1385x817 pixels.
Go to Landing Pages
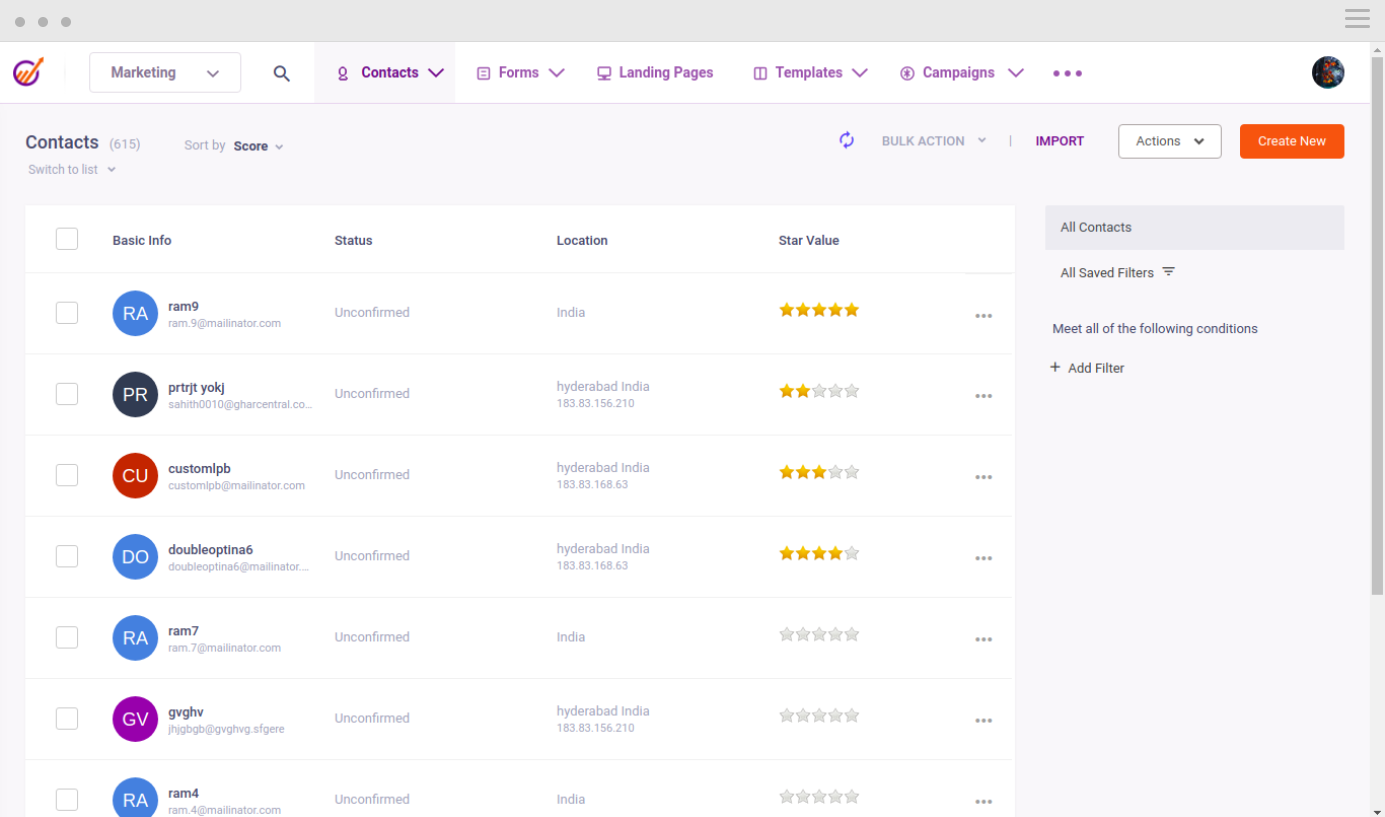(x=655, y=73)
